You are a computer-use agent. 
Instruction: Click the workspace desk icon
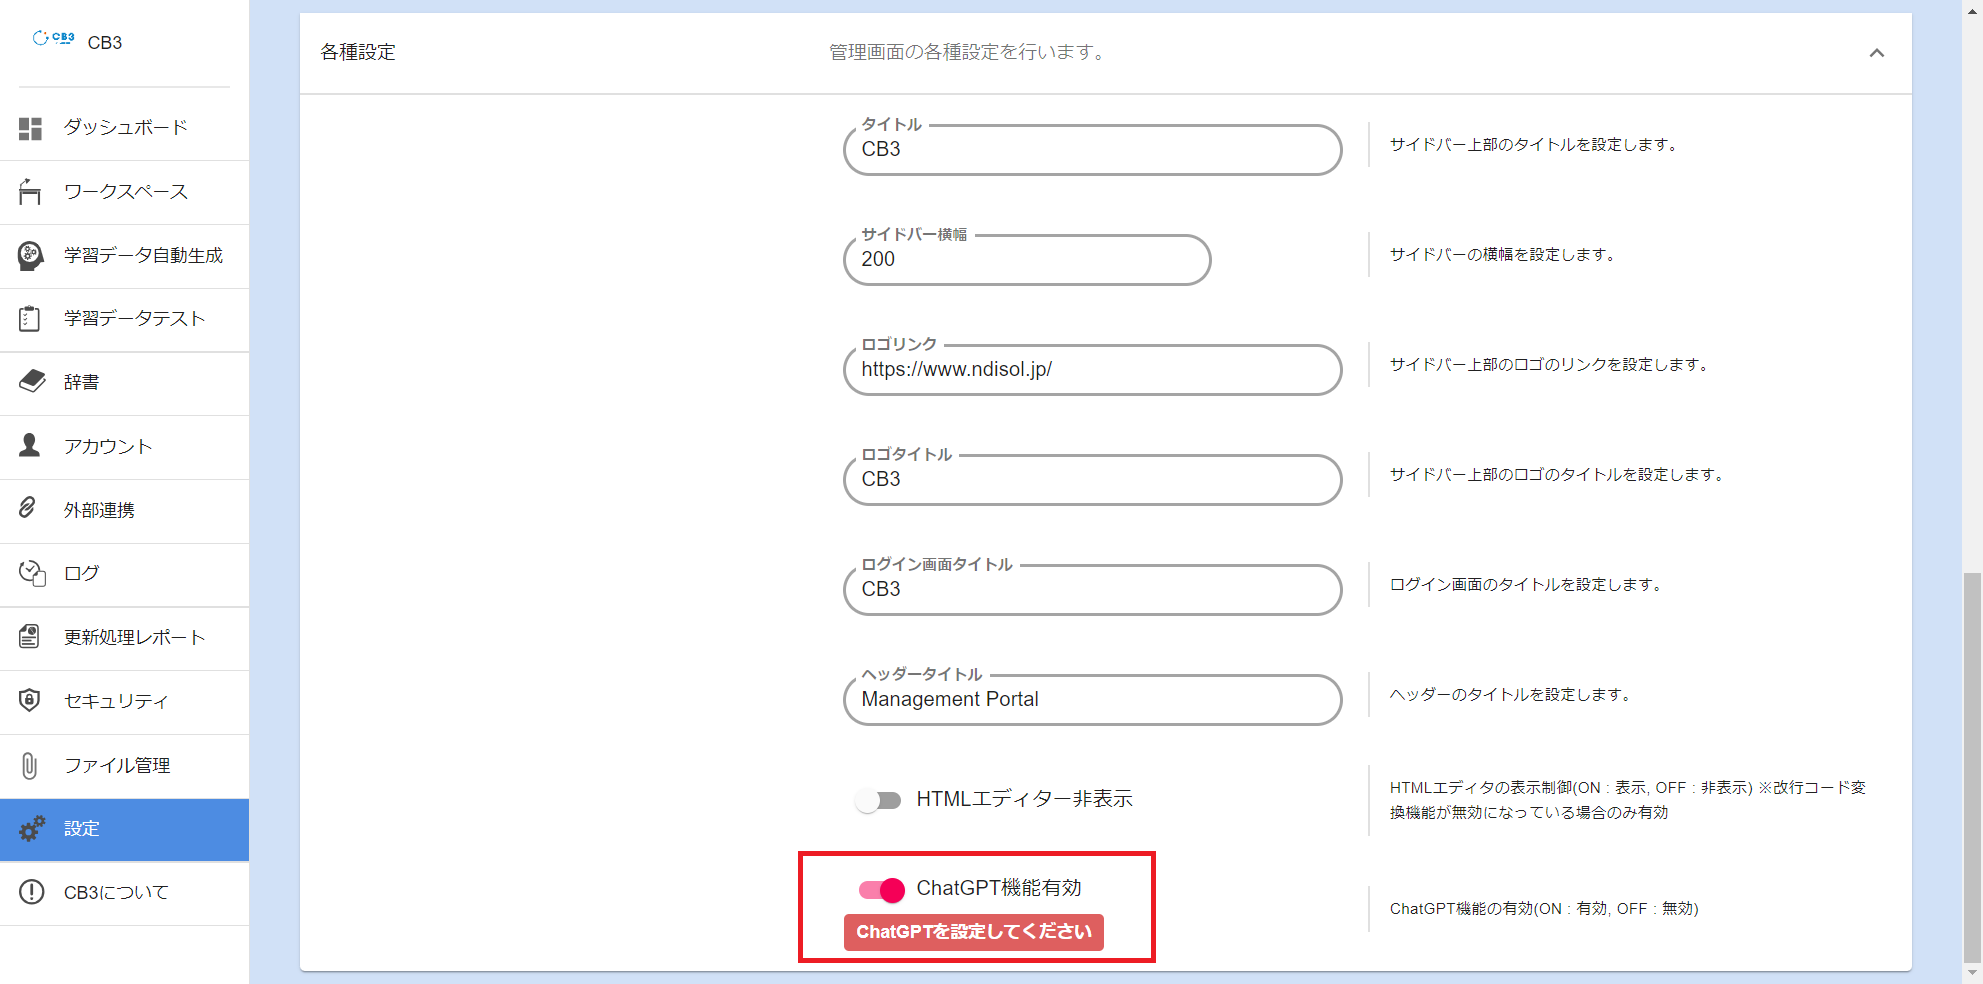coord(30,192)
